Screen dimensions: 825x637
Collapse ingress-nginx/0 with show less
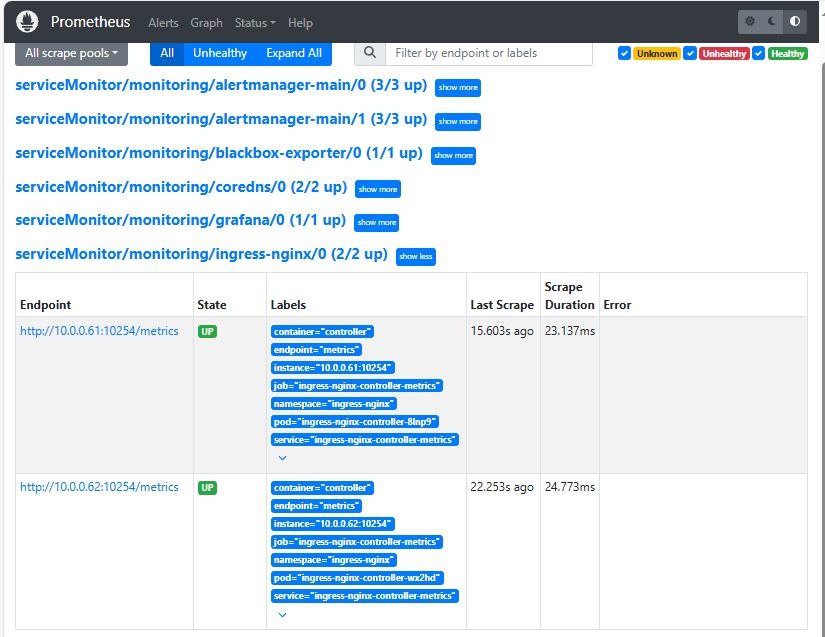pos(416,256)
